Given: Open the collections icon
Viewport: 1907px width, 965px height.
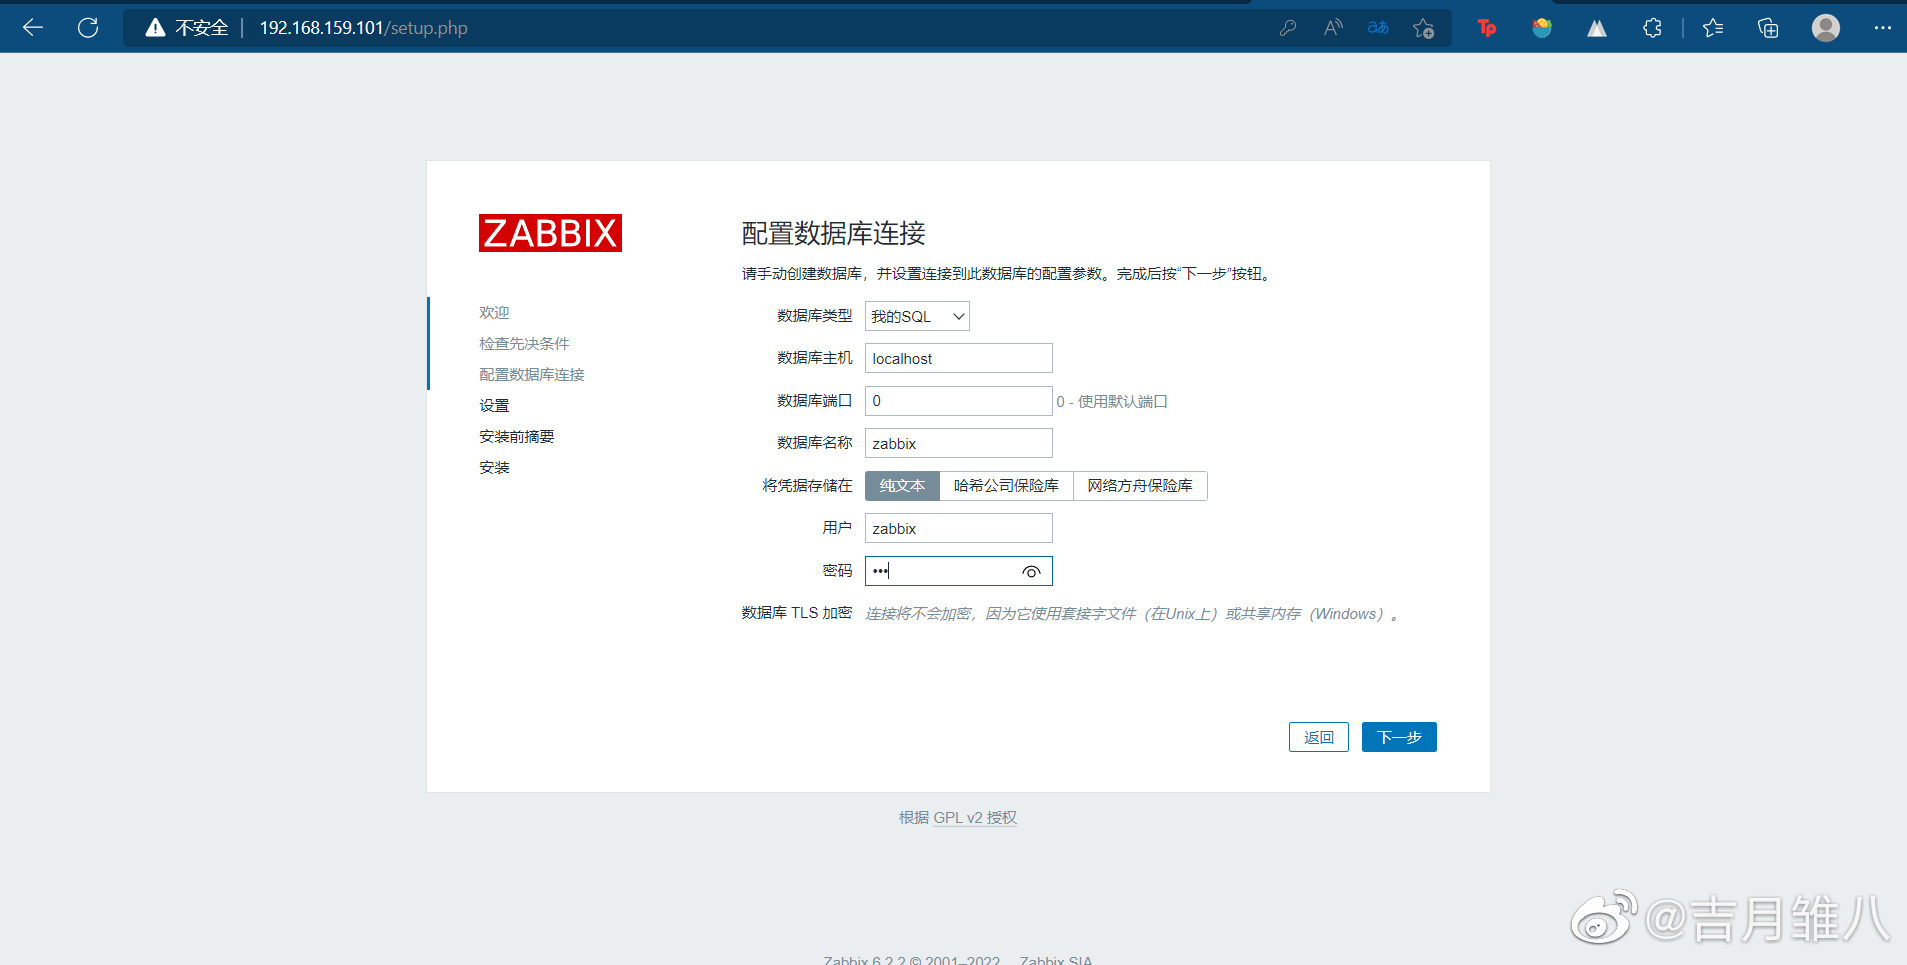Looking at the screenshot, I should tap(1768, 28).
